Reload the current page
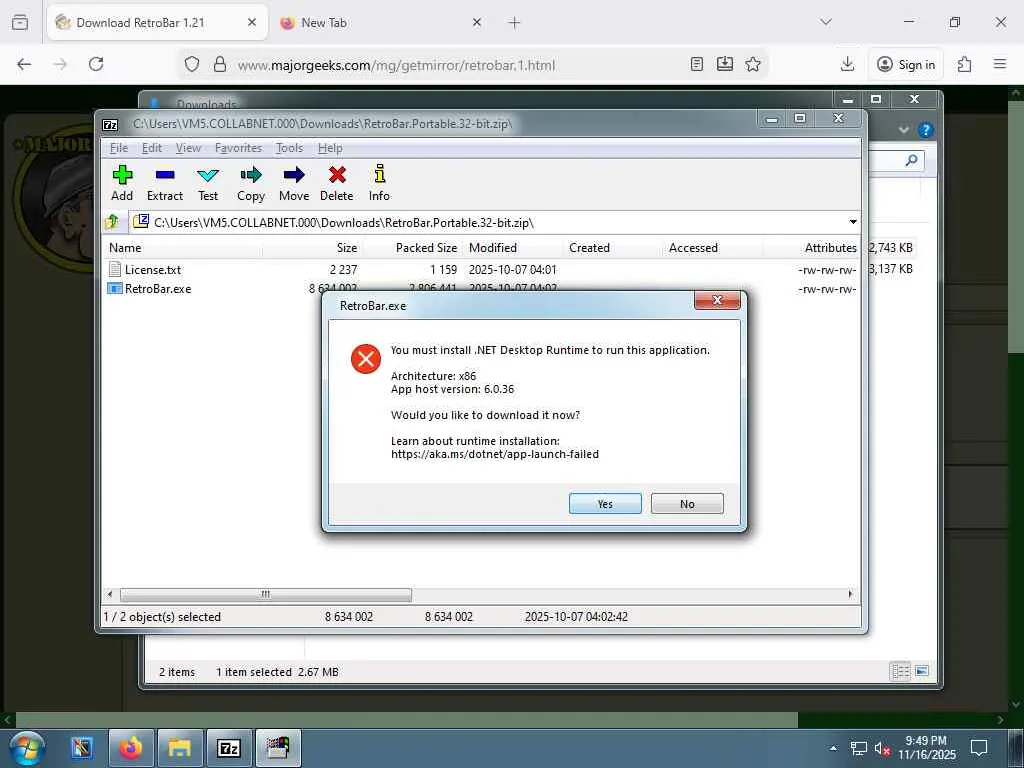The width and height of the screenshot is (1024, 768). tap(96, 64)
